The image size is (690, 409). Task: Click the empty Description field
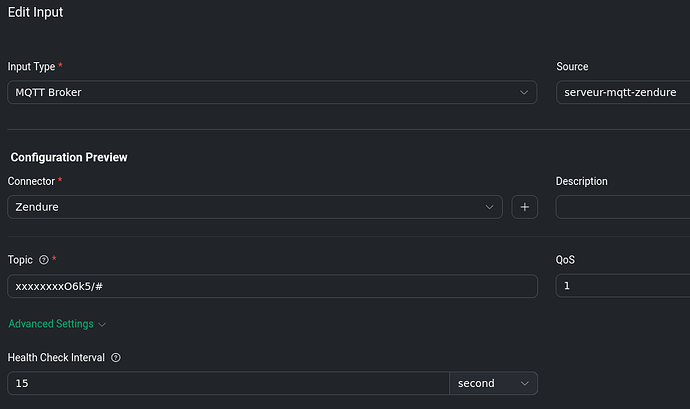click(x=622, y=207)
